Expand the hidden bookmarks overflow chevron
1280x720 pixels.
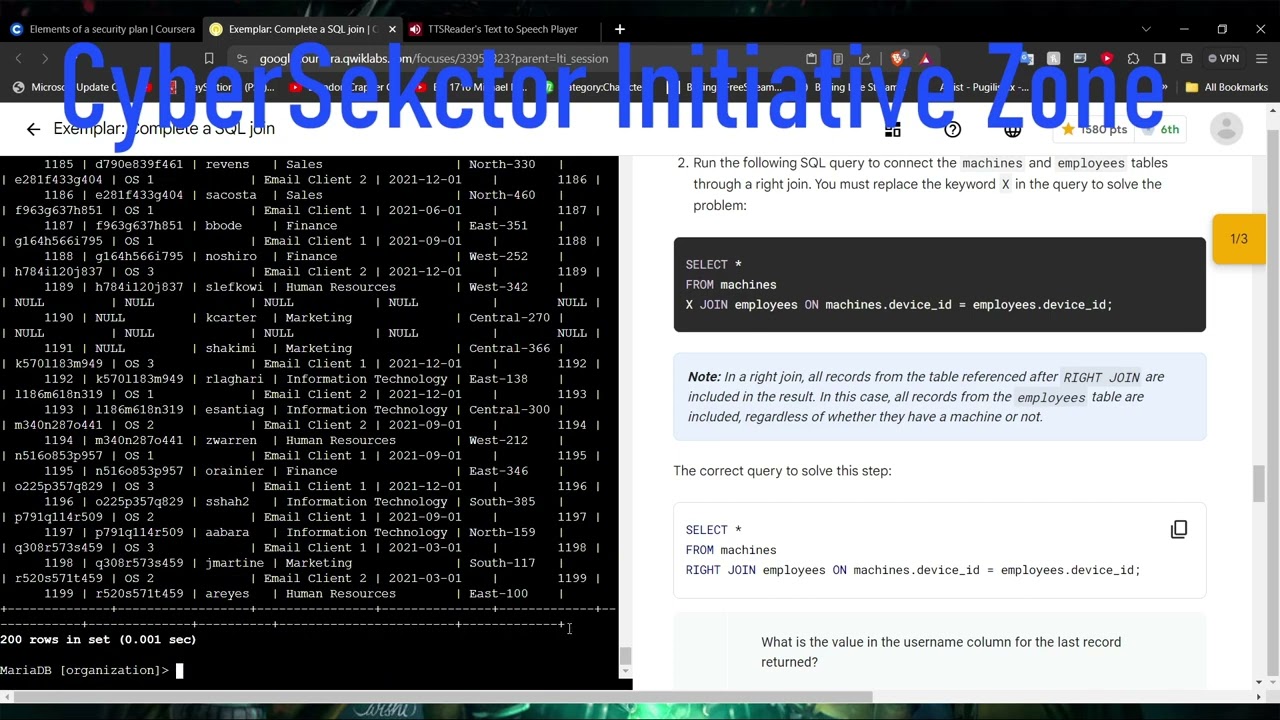point(1164,87)
